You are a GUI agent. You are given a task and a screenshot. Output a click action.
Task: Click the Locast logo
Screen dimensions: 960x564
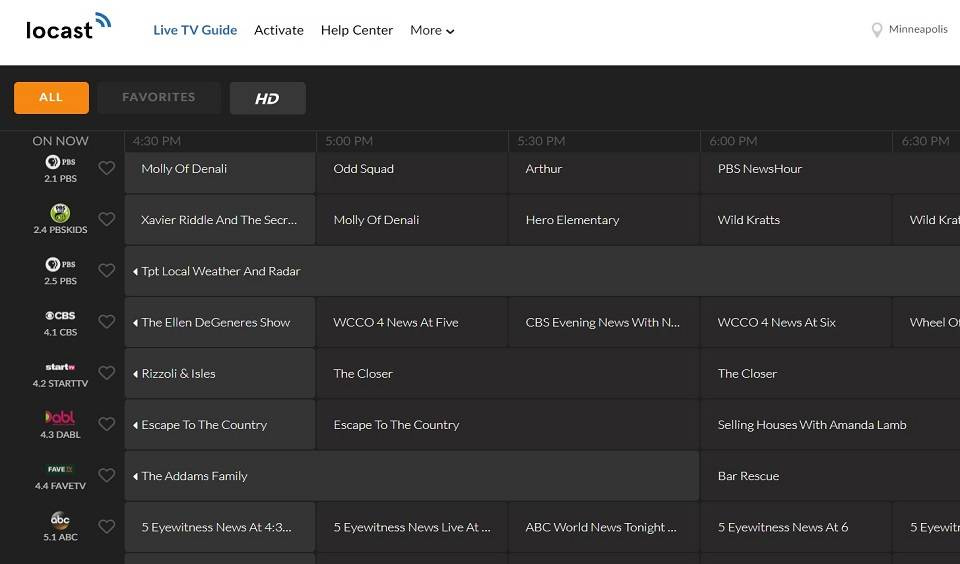[69, 26]
